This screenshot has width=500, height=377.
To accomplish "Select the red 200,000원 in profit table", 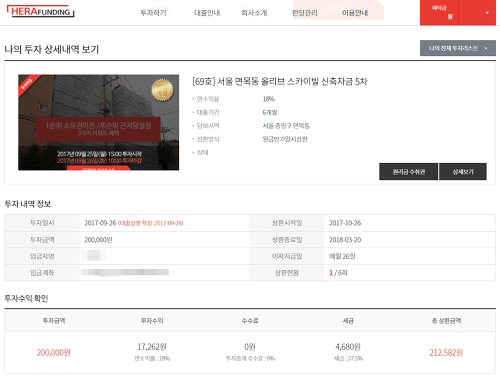I will pyautogui.click(x=54, y=352).
